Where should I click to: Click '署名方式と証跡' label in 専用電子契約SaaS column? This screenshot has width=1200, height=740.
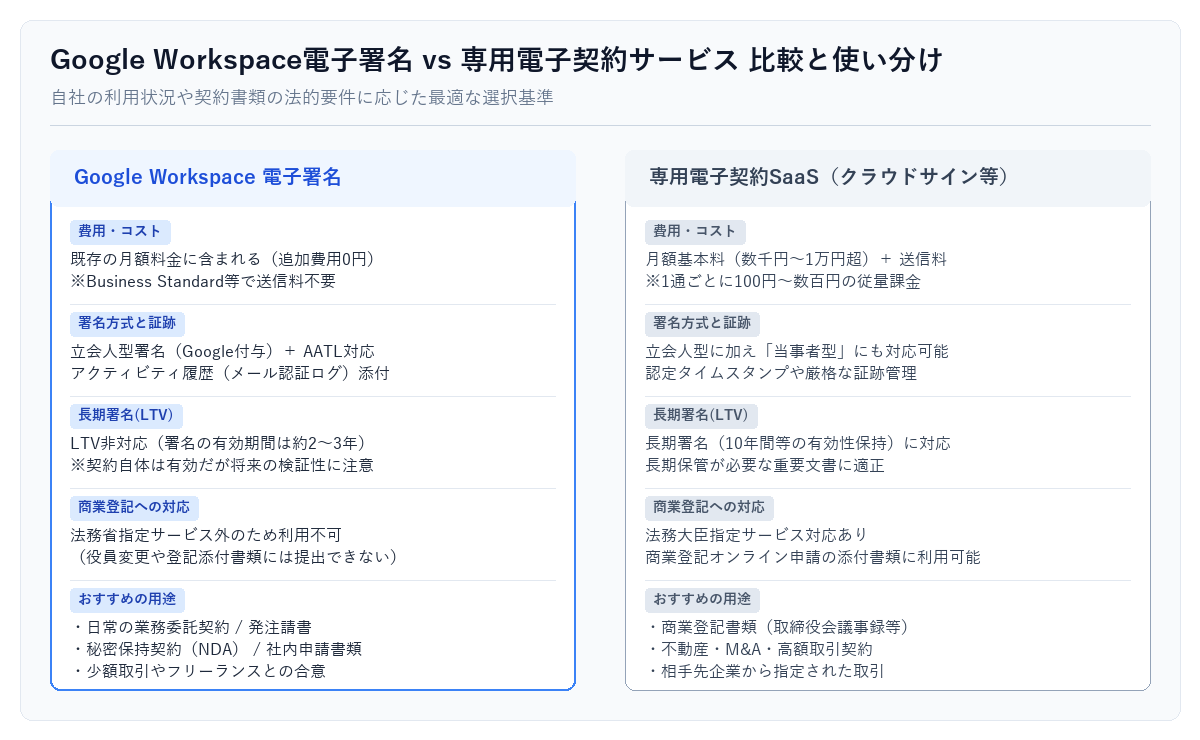[702, 324]
